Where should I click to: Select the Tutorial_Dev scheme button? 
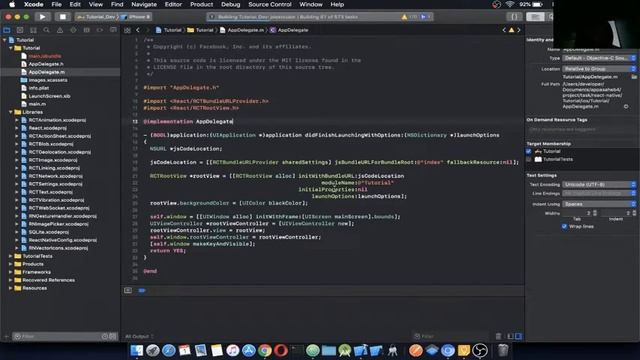[96, 17]
